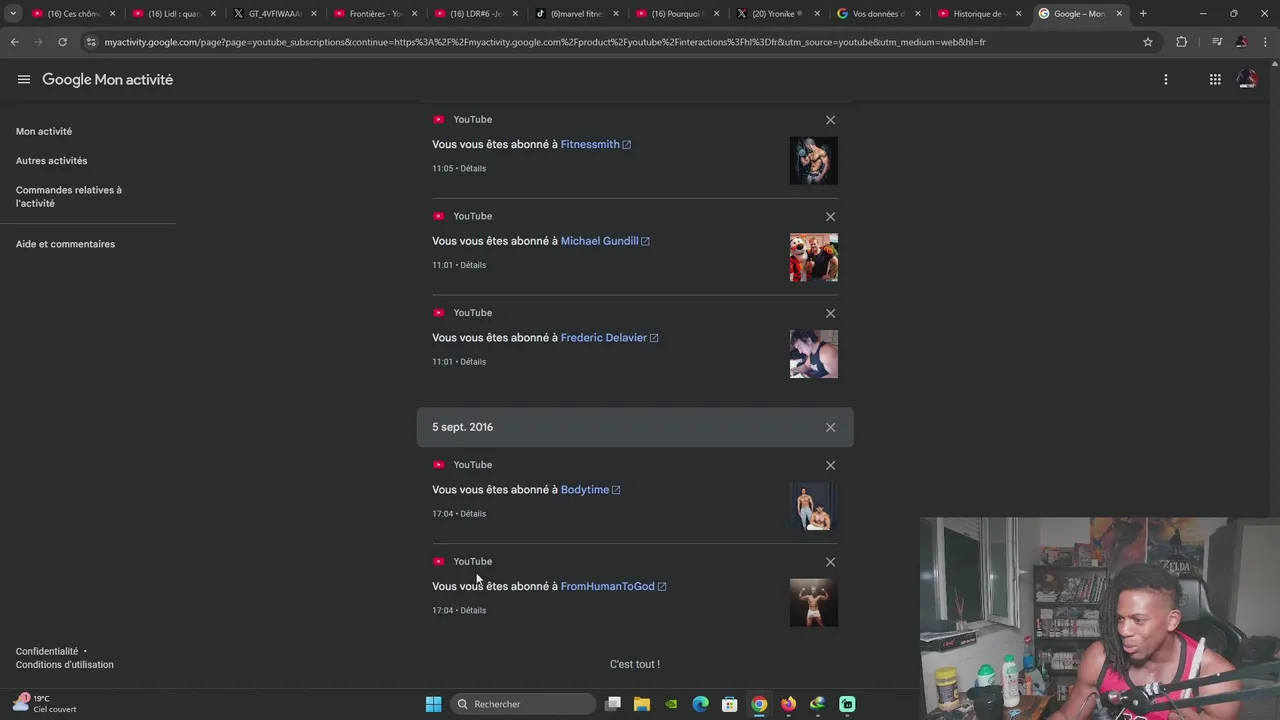Open the Google apps grid
This screenshot has width=1280, height=720.
[x=1215, y=80]
